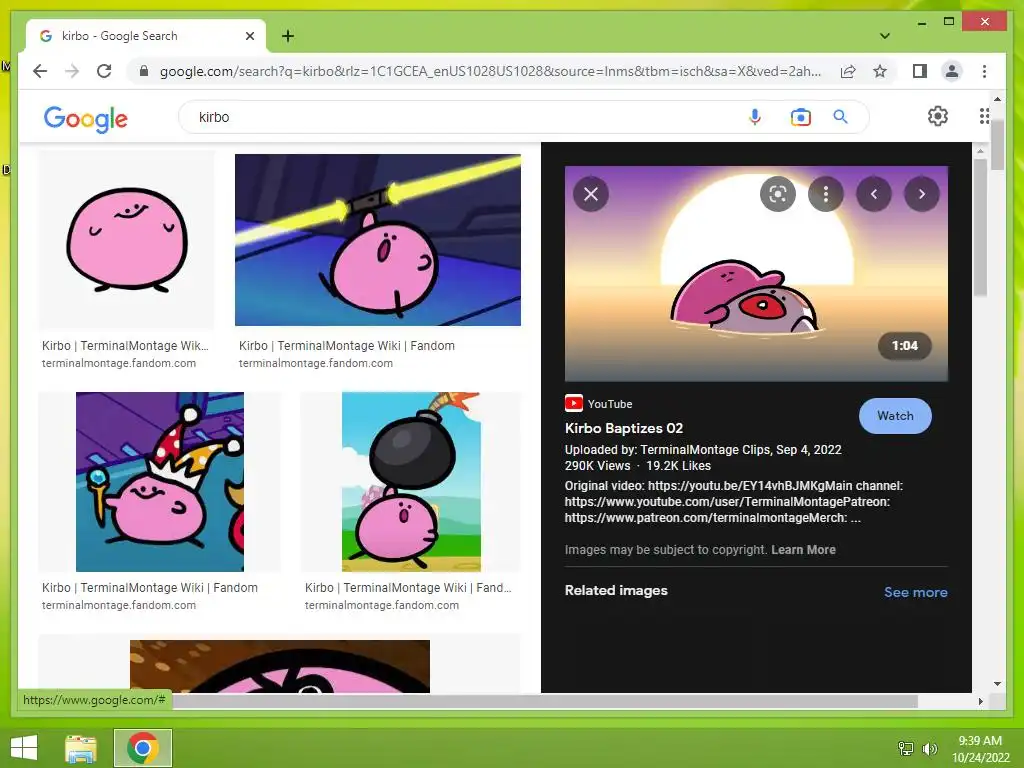Open the Kirbo Baptizes preview image
The width and height of the screenshot is (1024, 768).
coord(756,274)
